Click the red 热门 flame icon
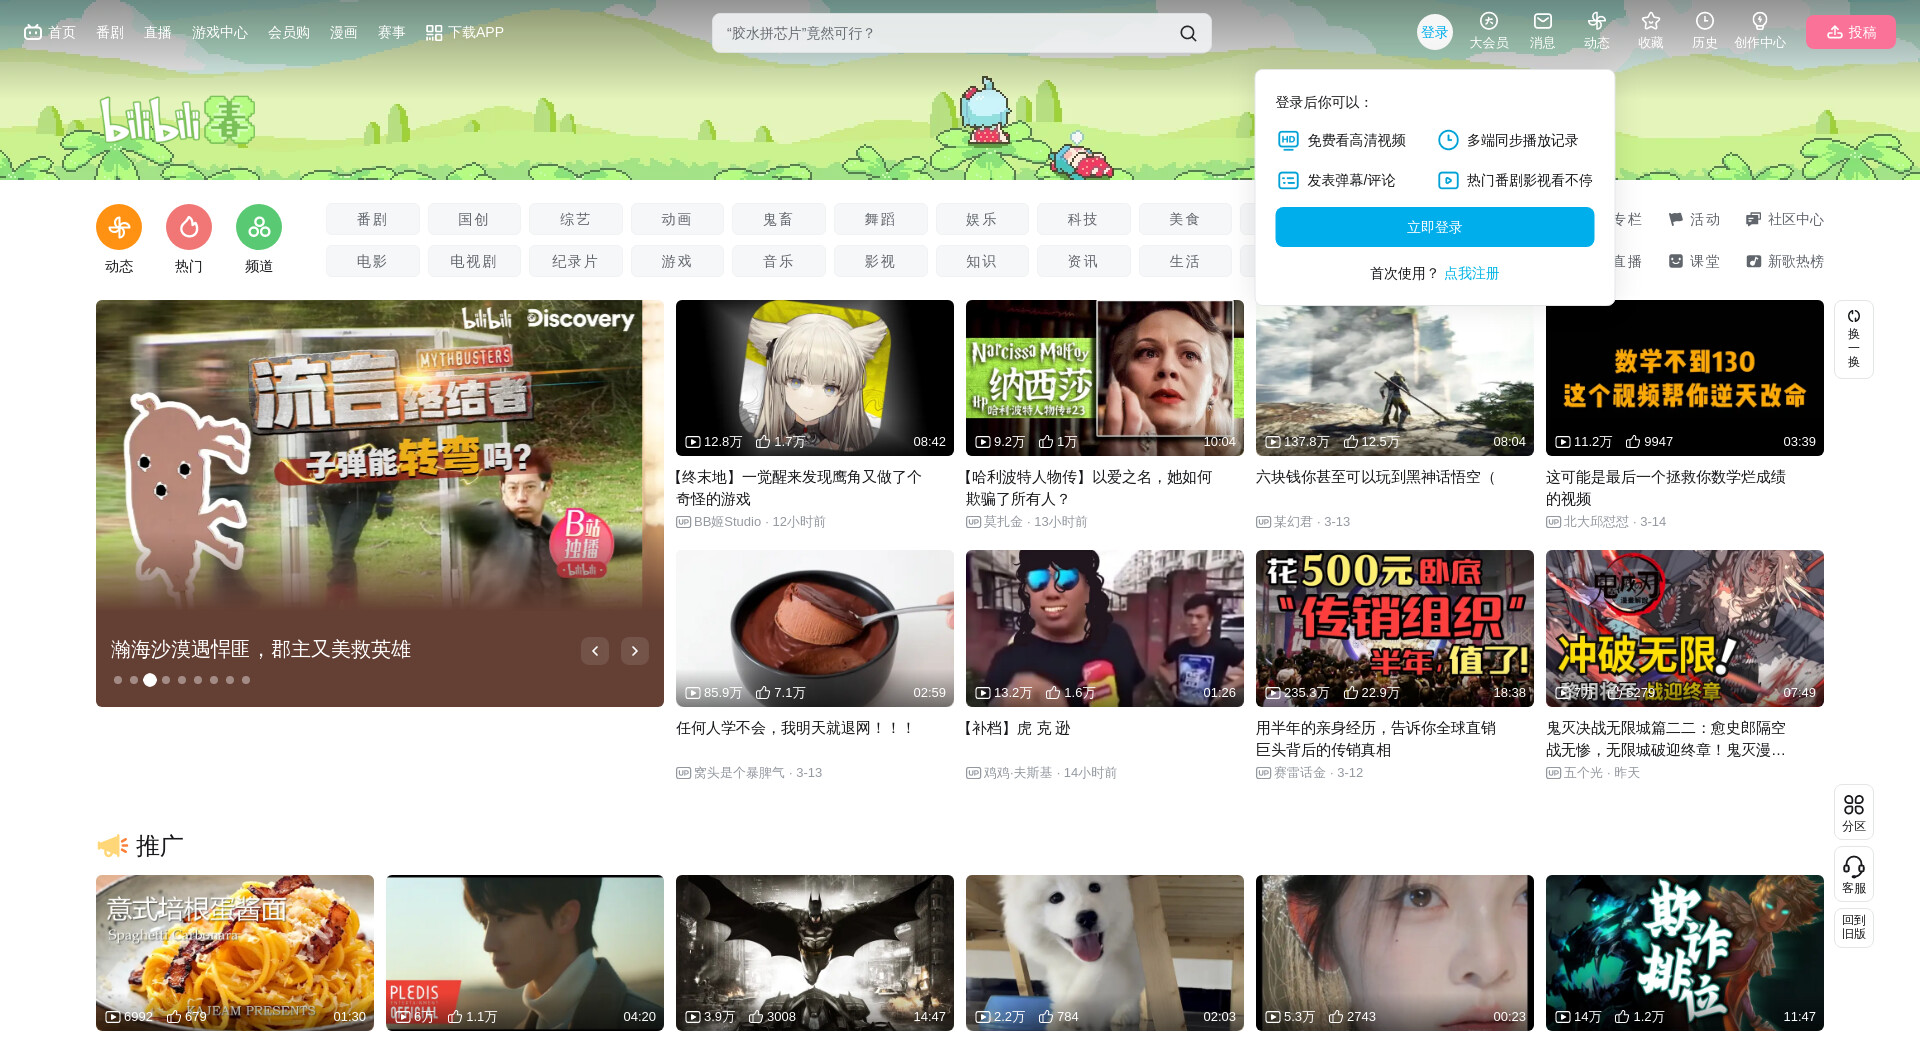1920x1040 pixels. tap(189, 228)
